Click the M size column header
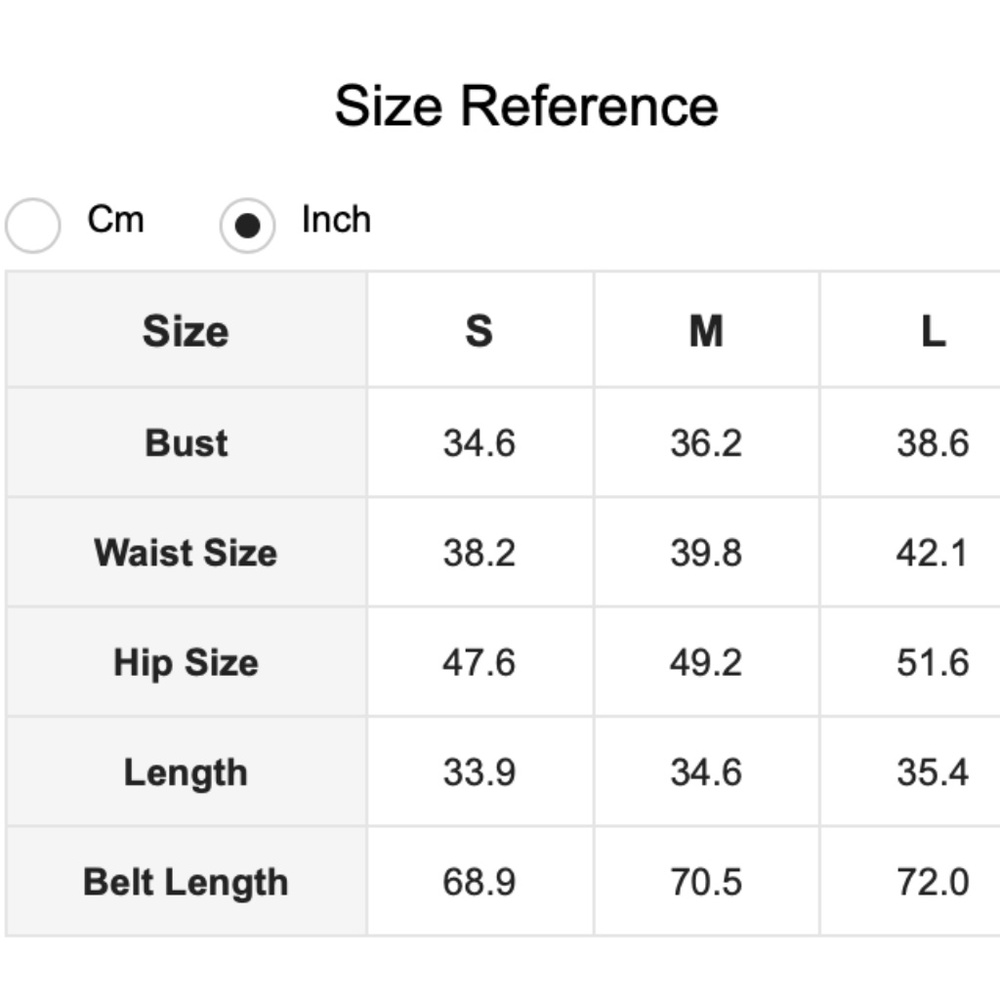The image size is (1000, 1000). [706, 331]
